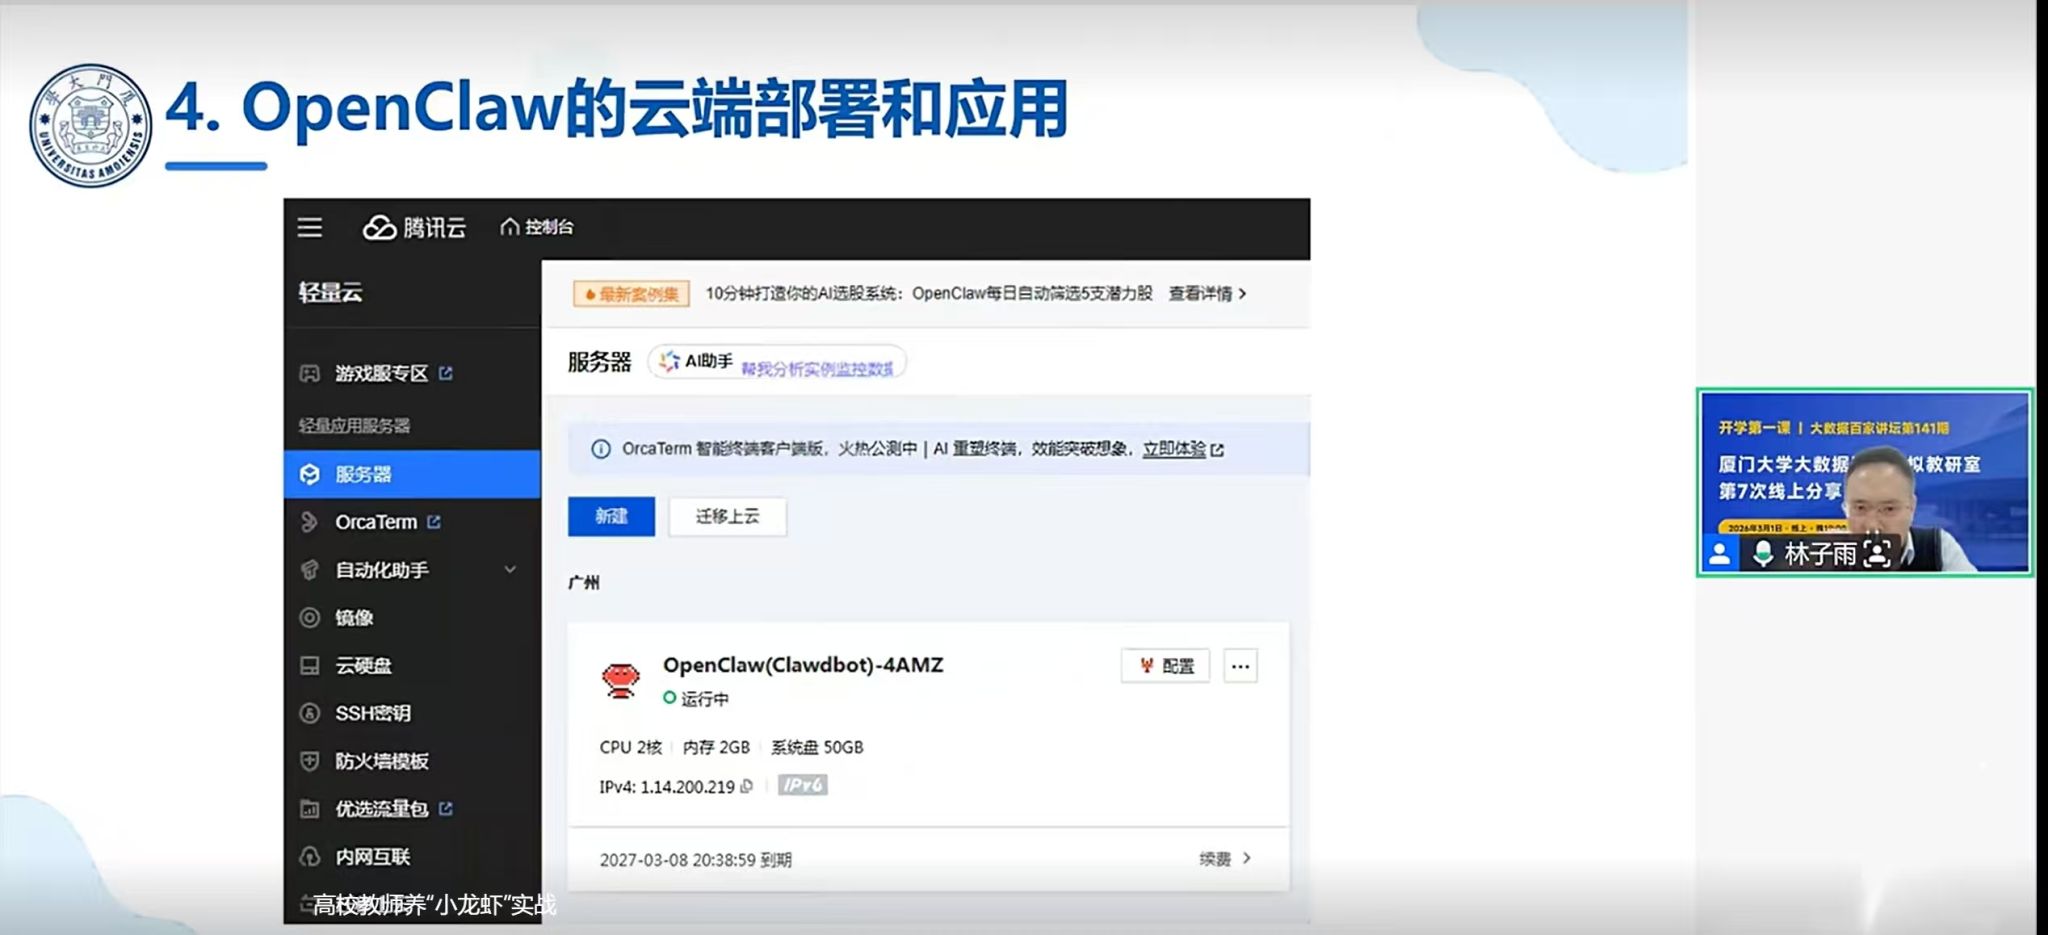Click 查看详情 in the banner
The image size is (2048, 935).
click(1207, 294)
